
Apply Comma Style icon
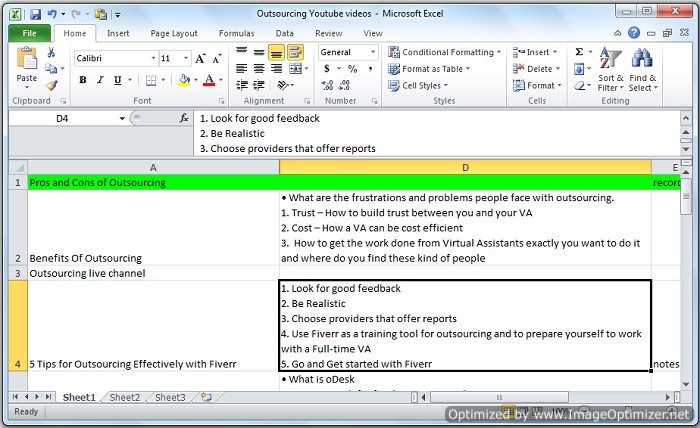click(x=370, y=69)
